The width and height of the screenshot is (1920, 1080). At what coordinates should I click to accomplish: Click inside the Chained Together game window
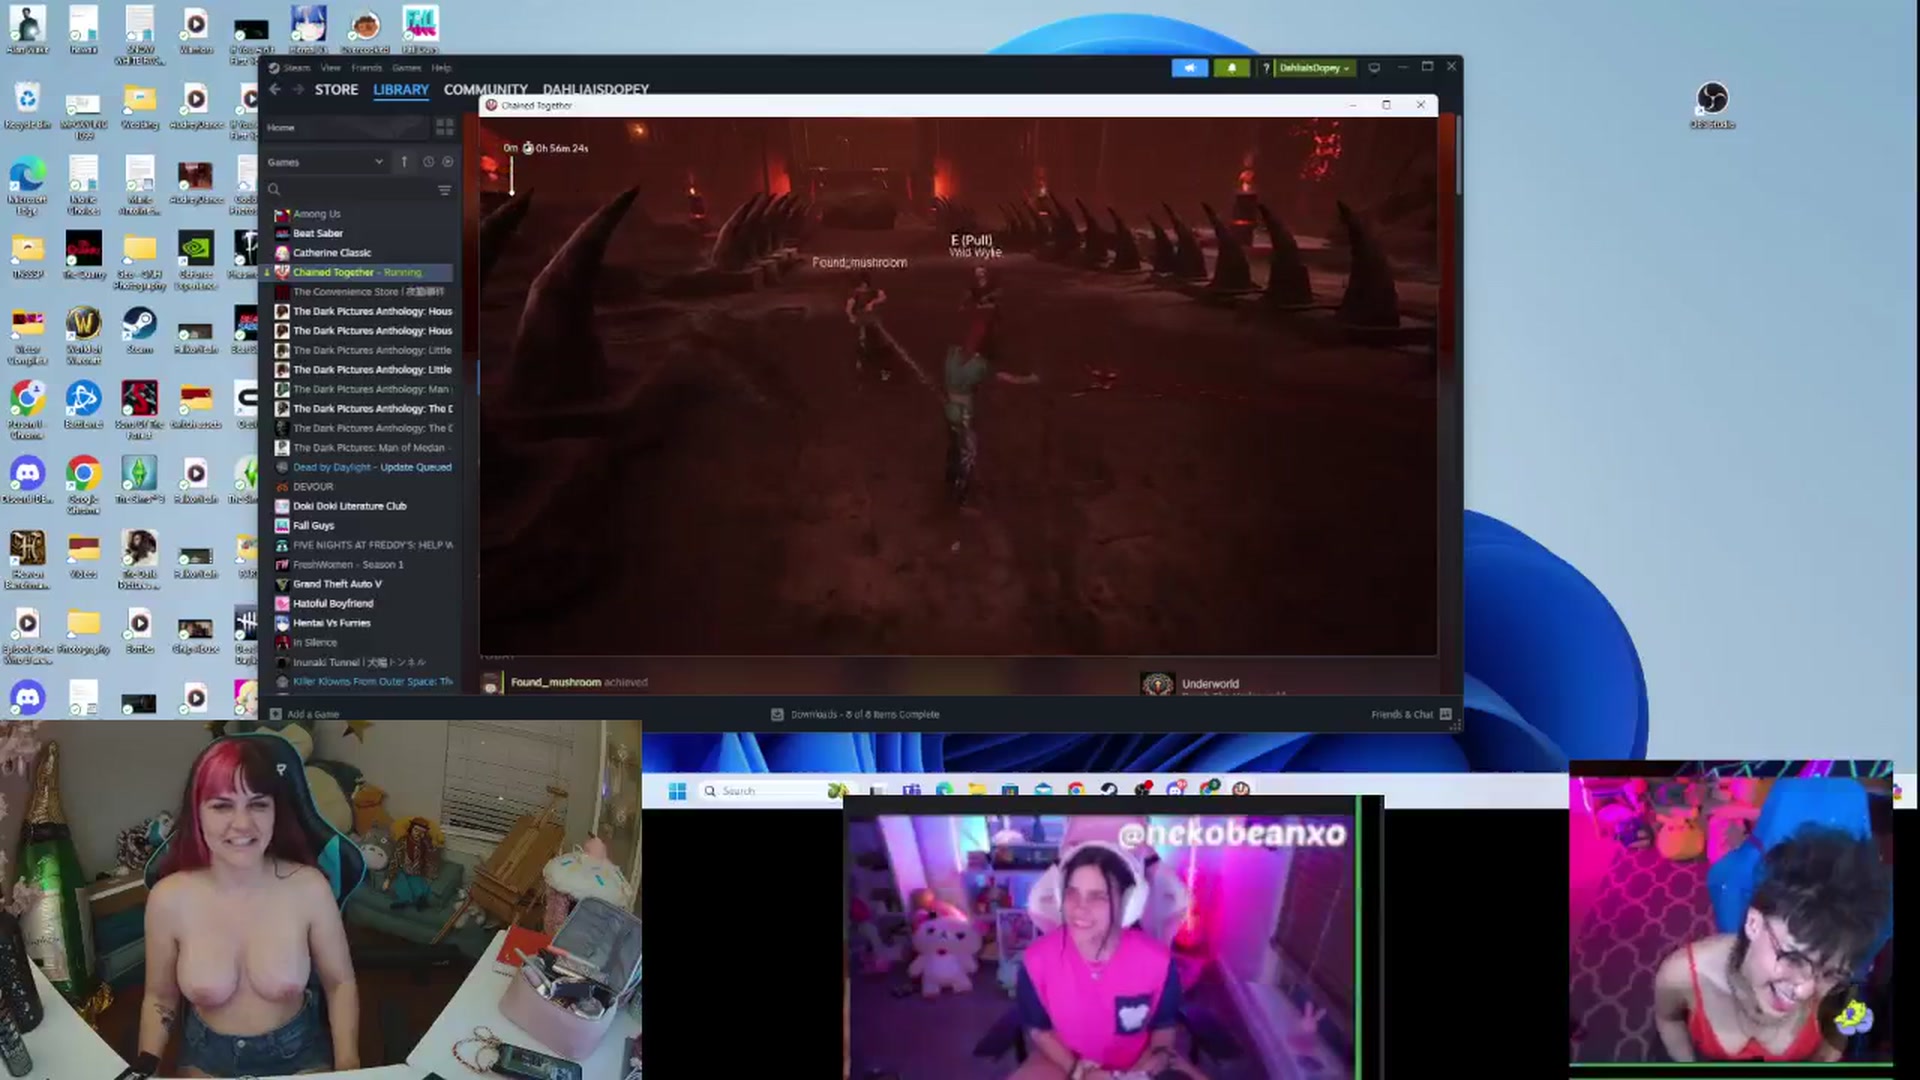pyautogui.click(x=958, y=386)
